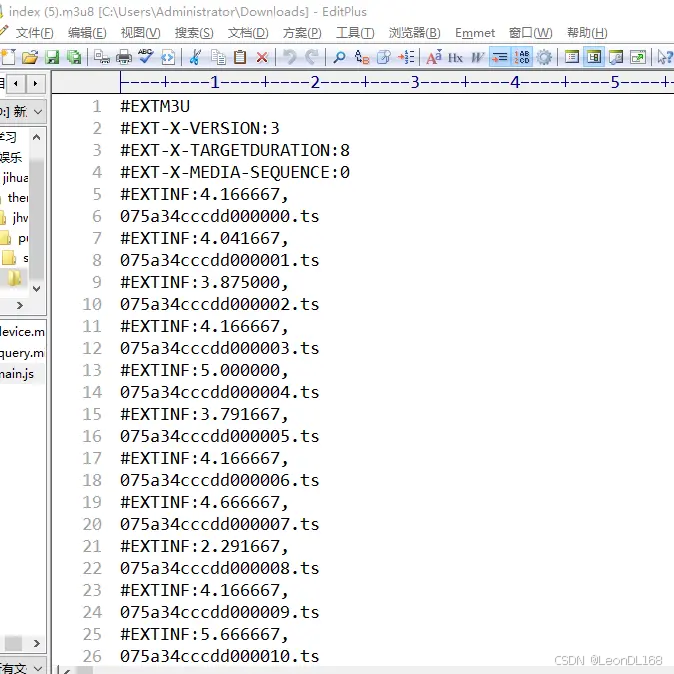Click the 075a34cccdd000004.ts line
This screenshot has width=674, height=674.
point(219,392)
